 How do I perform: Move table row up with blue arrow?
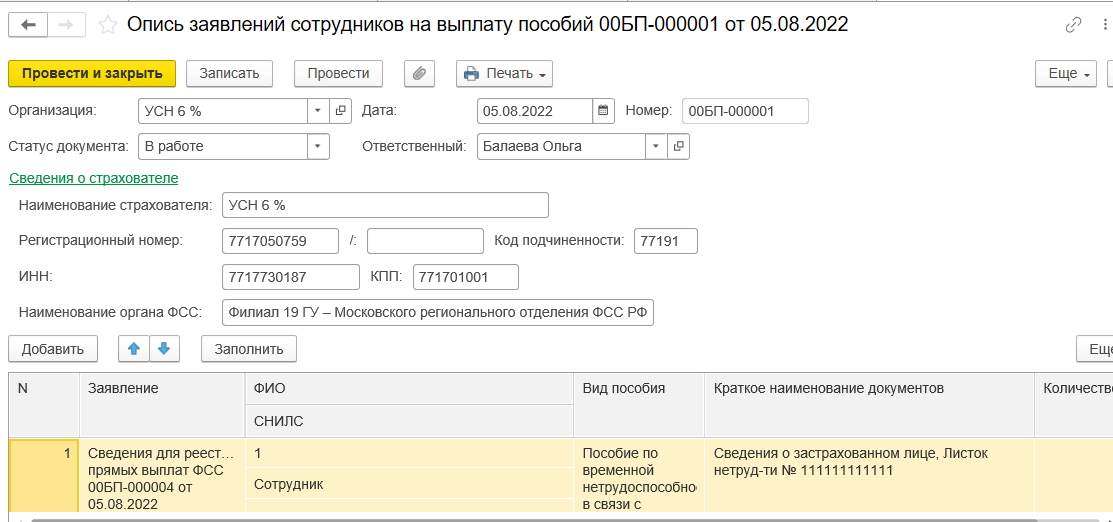pos(134,348)
